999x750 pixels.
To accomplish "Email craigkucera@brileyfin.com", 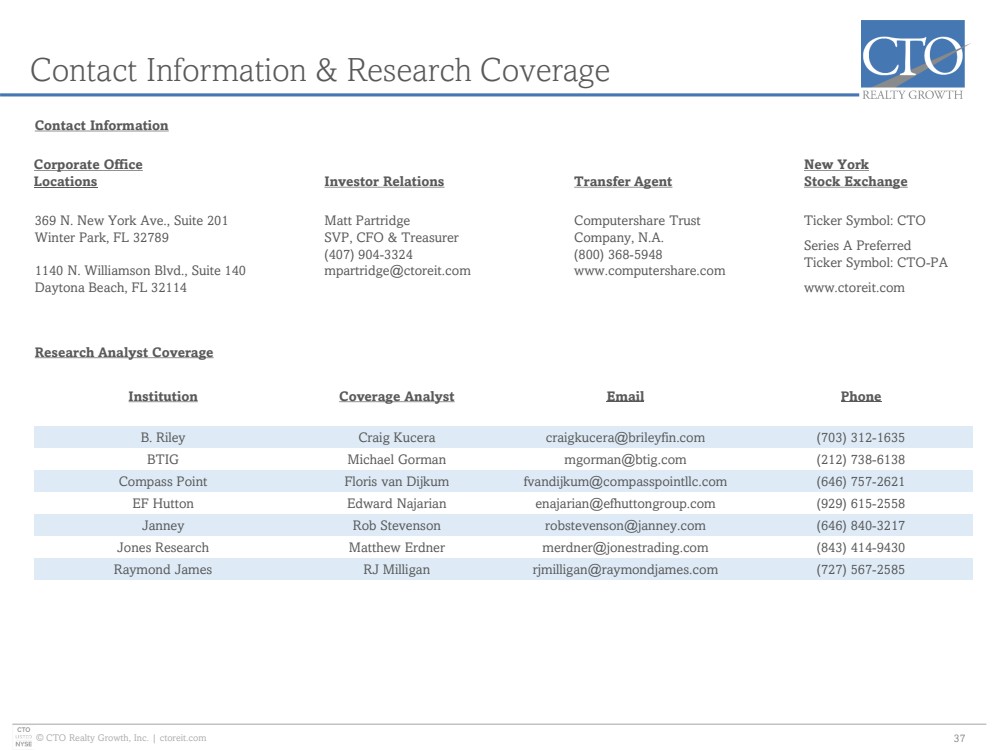I will [x=625, y=438].
